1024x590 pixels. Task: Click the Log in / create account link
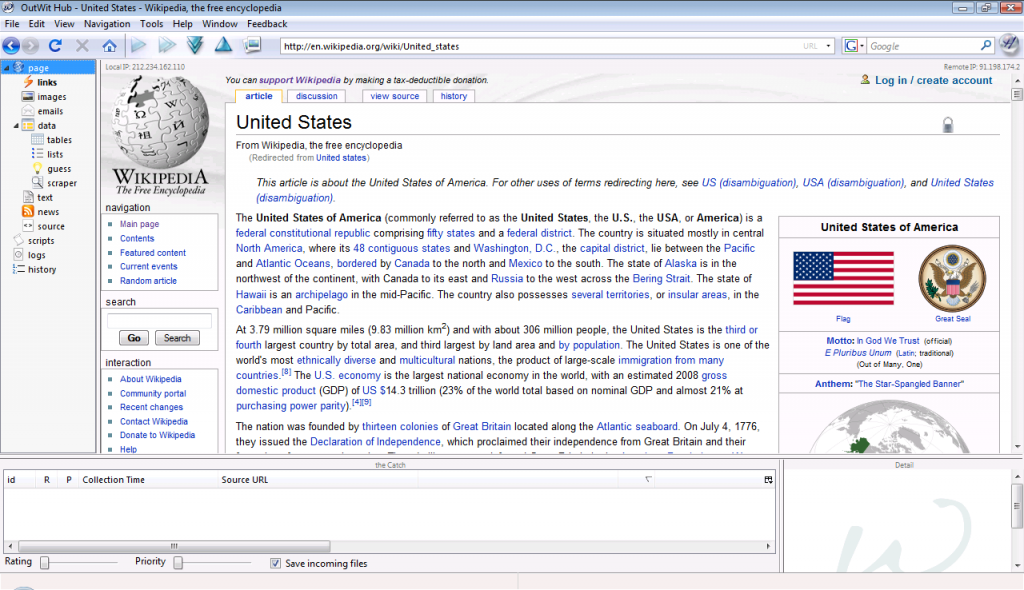pyautogui.click(x=933, y=80)
